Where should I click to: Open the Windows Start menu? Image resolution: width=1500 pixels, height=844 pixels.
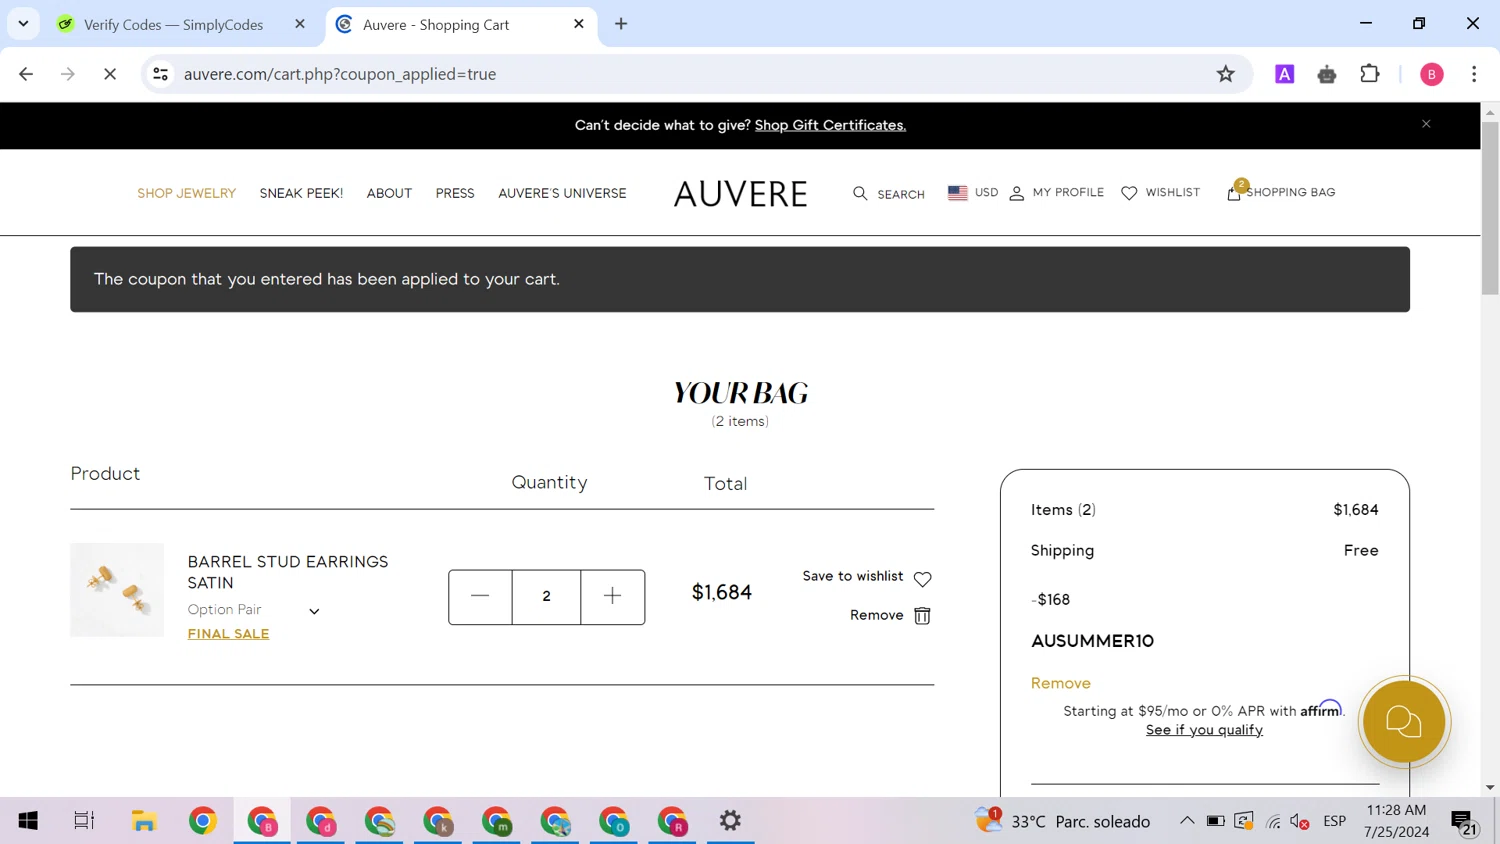pyautogui.click(x=28, y=821)
